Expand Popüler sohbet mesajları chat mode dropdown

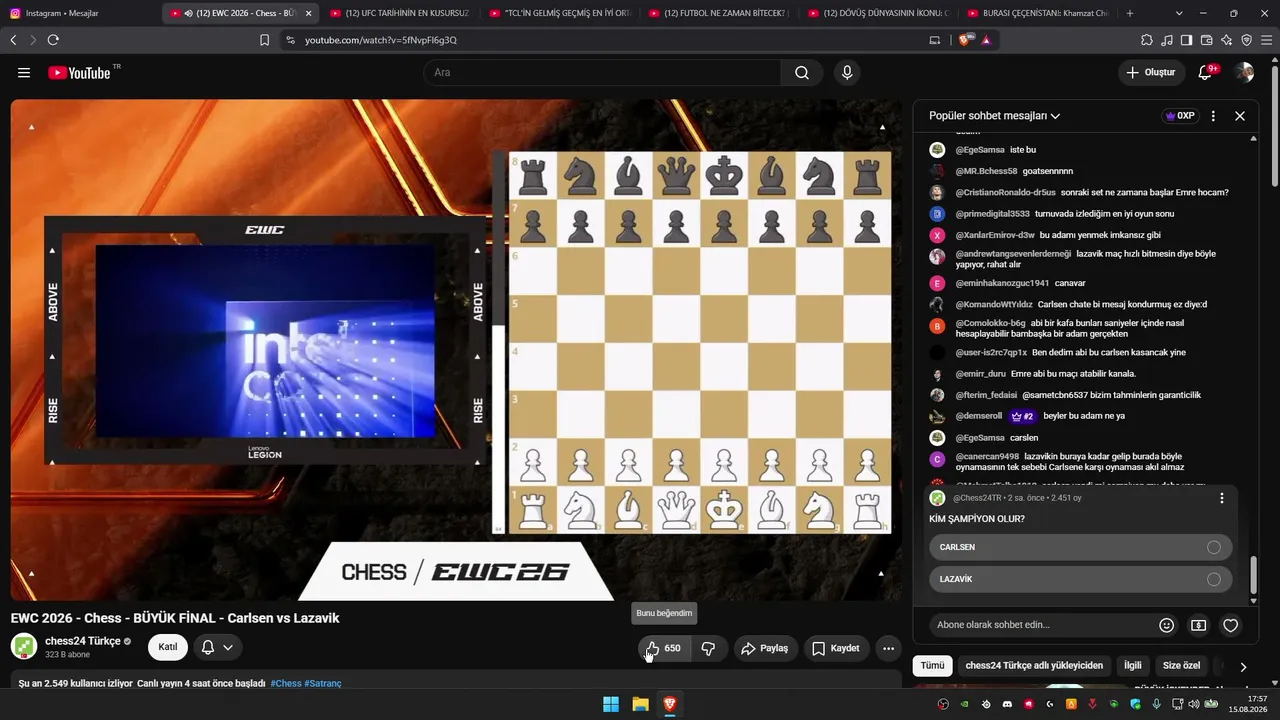pos(994,116)
